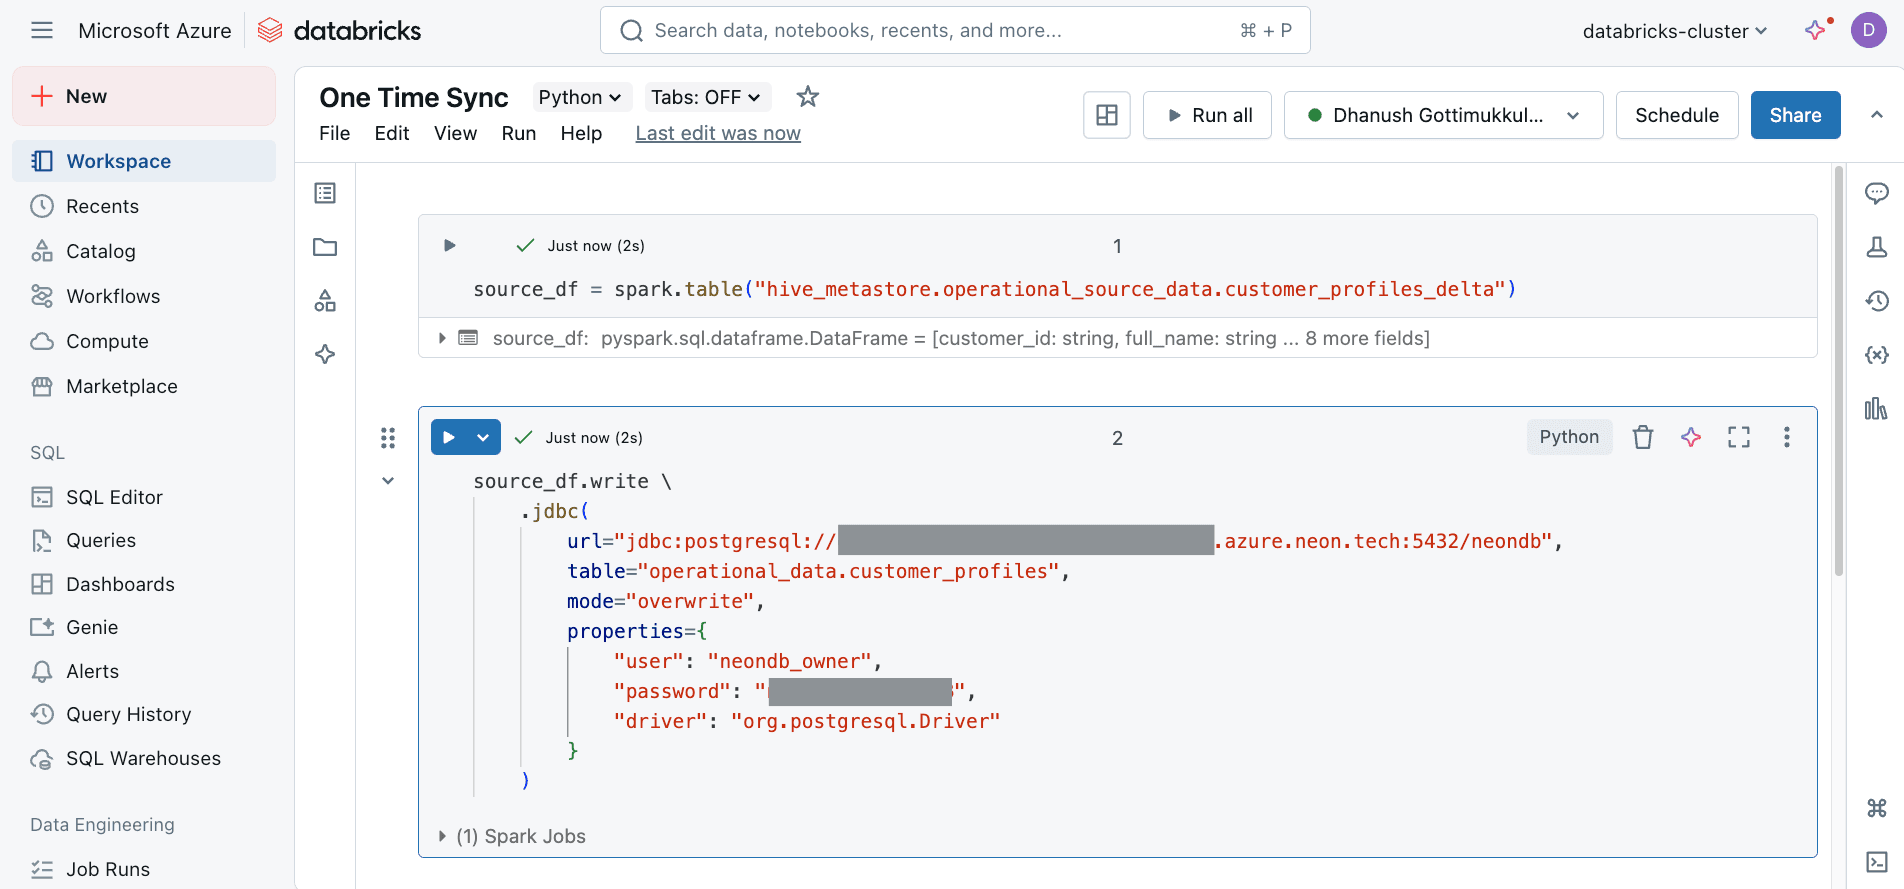The image size is (1904, 889).
Task: Open cell 2 kebab options menu
Action: [x=1787, y=437]
